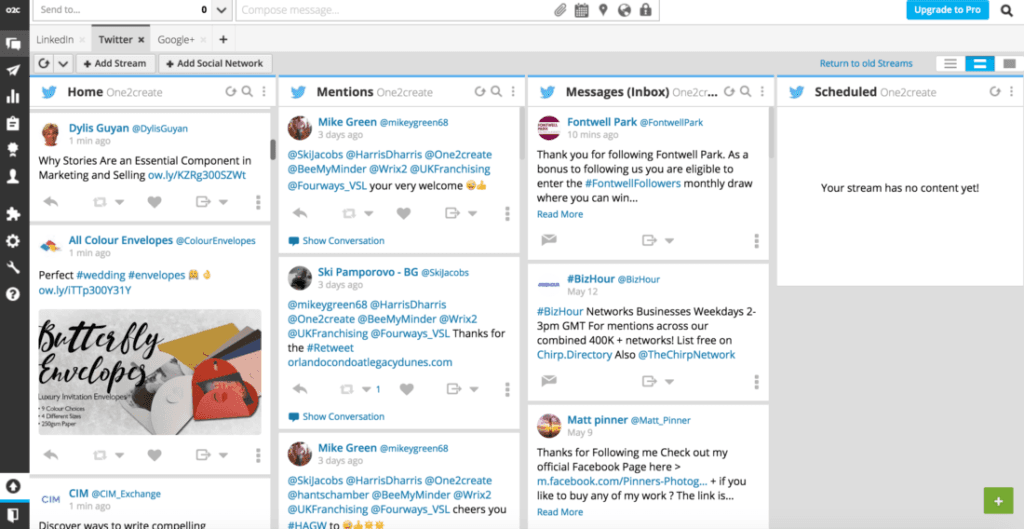Viewport: 1024px width, 529px height.
Task: Open Send to profile picker dropdown arrow
Action: 221,10
